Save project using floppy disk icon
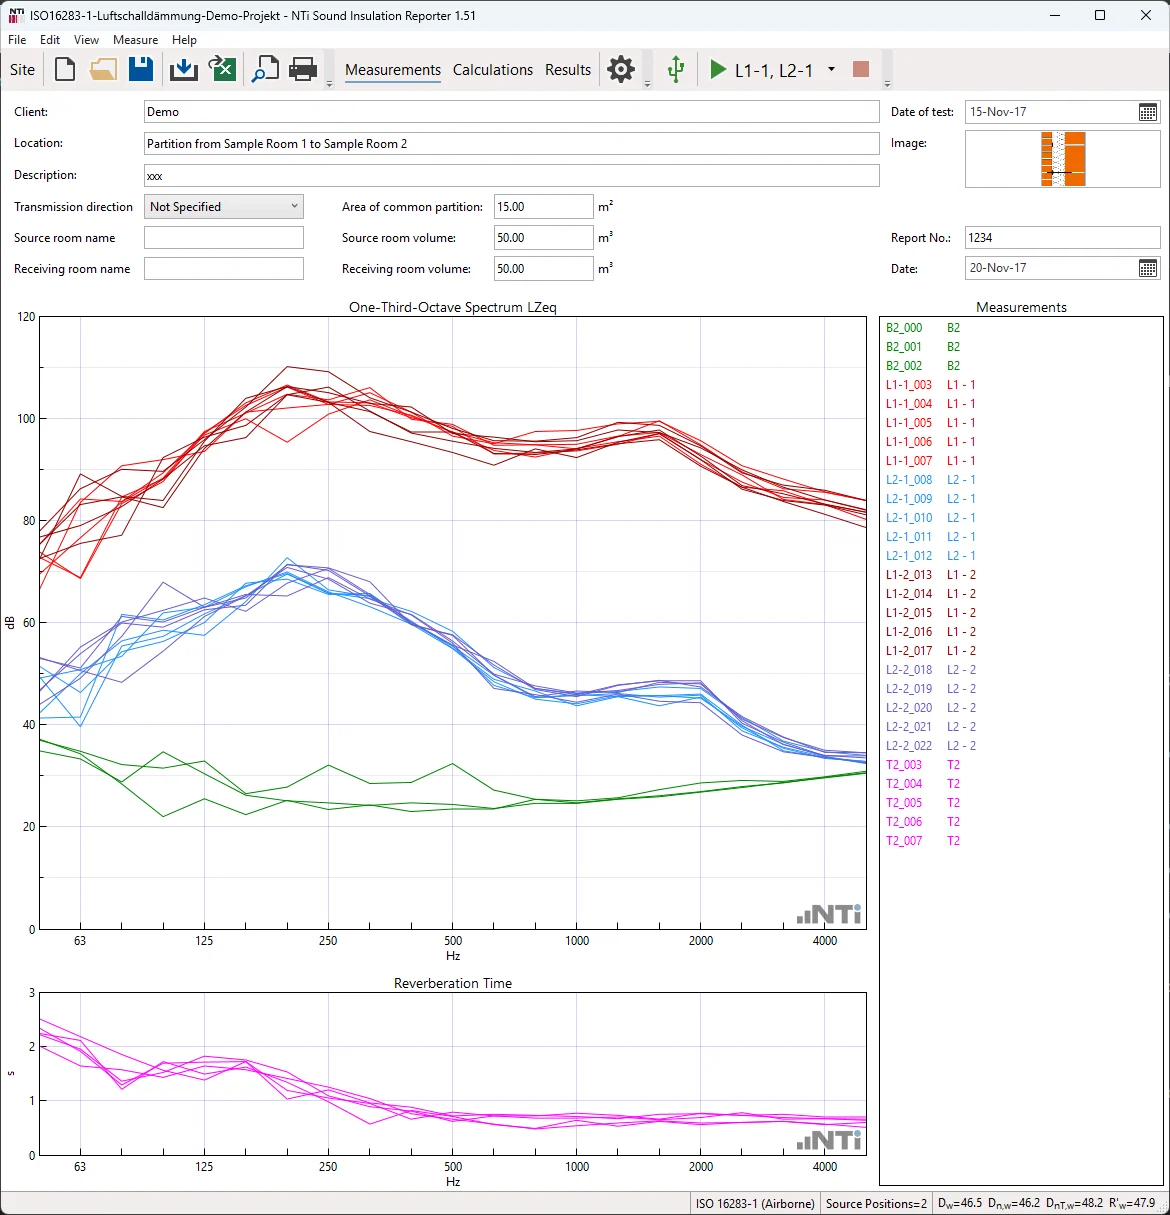 pos(141,69)
